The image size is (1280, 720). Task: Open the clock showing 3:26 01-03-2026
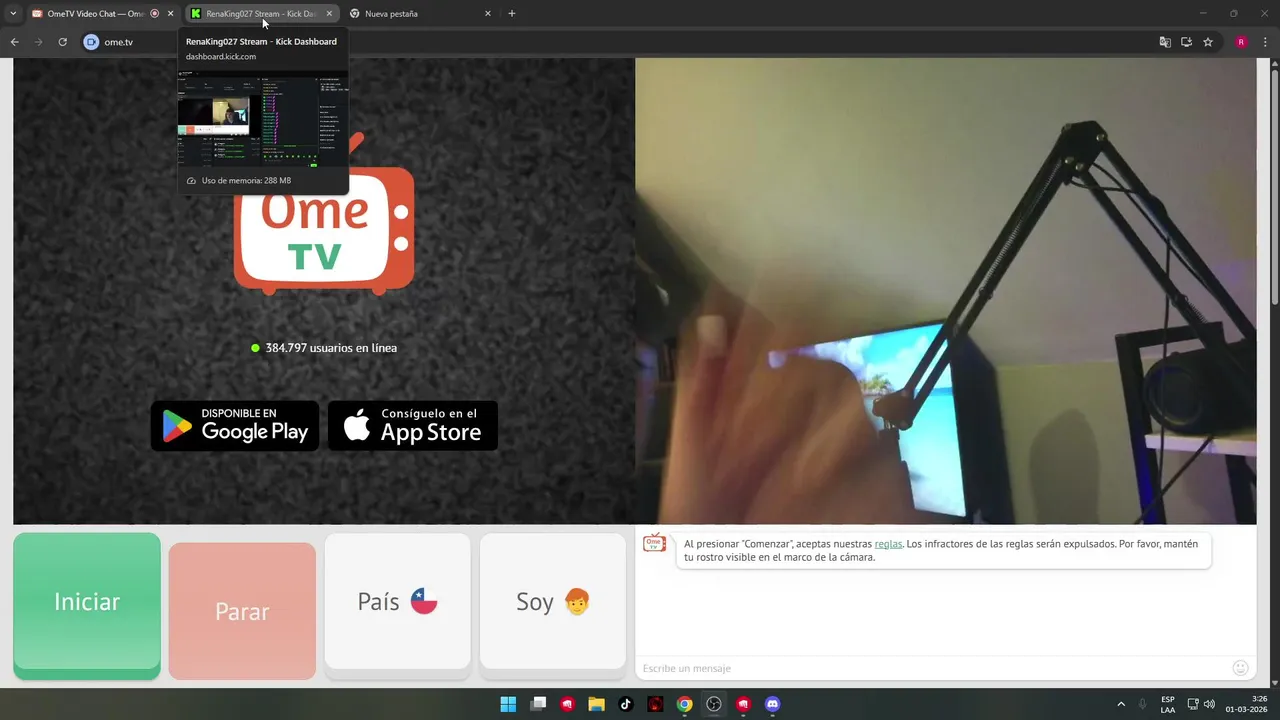coord(1246,704)
